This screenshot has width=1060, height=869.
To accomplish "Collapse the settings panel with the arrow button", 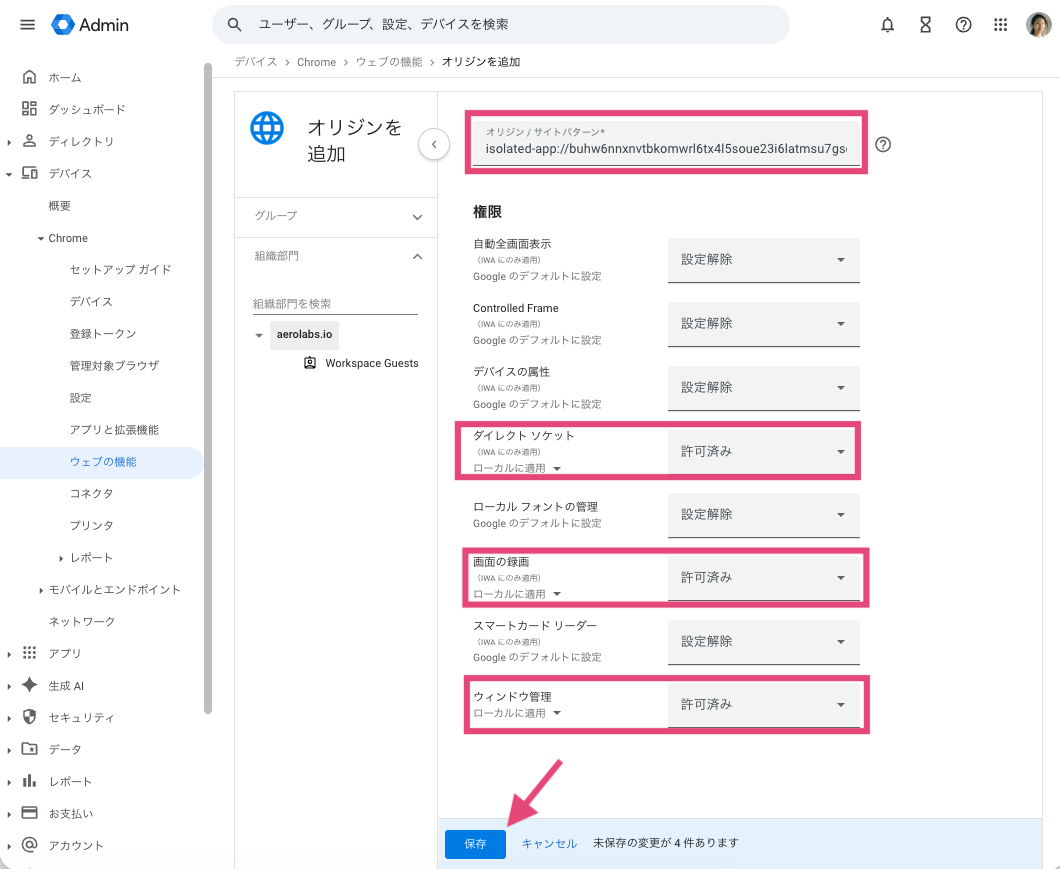I will click(434, 144).
